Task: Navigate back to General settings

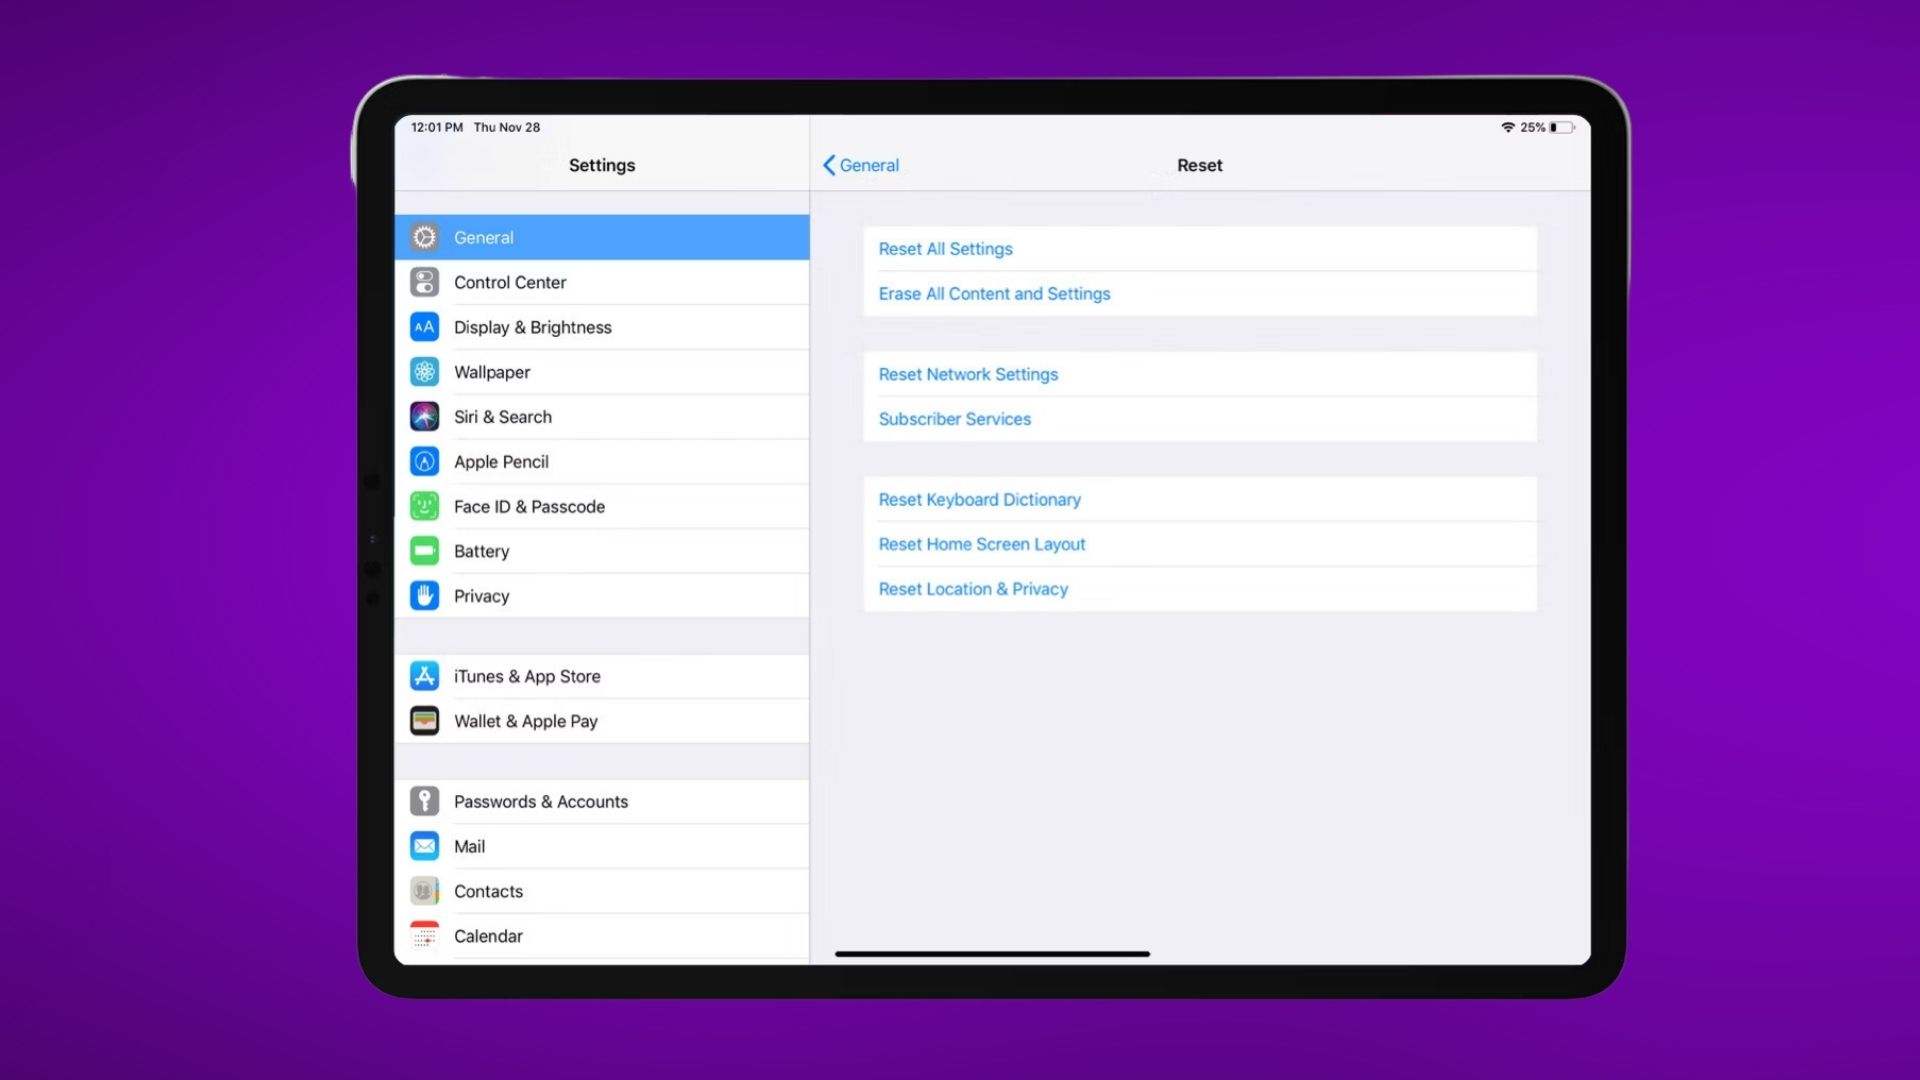Action: click(x=860, y=165)
